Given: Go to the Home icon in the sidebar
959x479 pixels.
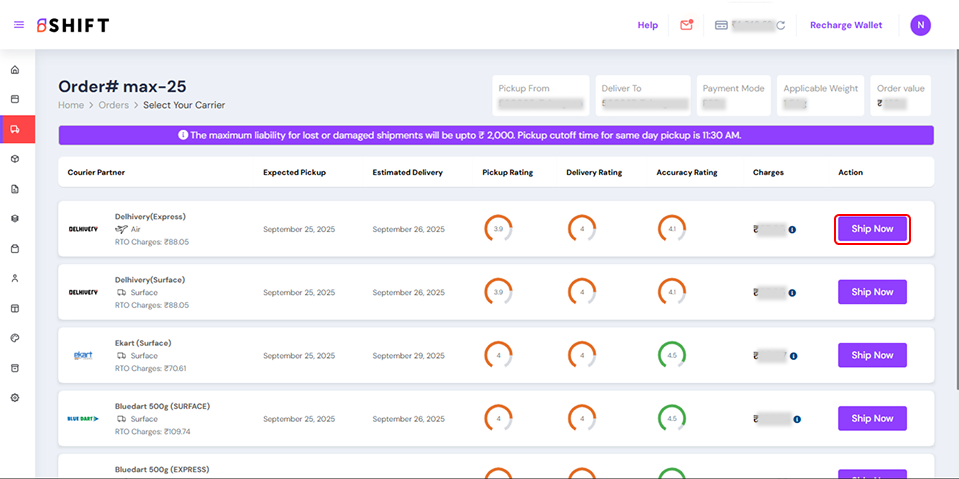Looking at the screenshot, I should point(15,70).
